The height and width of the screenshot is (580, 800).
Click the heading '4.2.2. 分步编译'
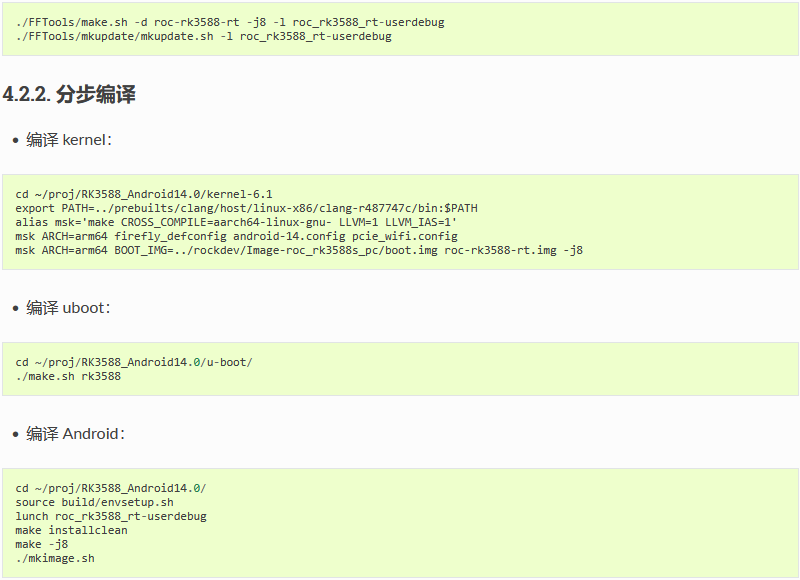[x=69, y=94]
